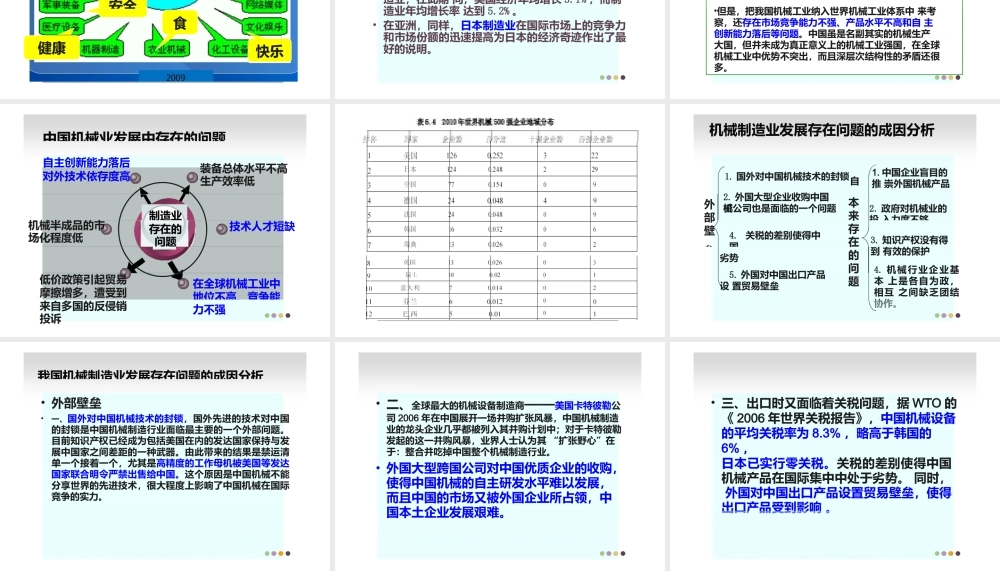
Task: Click the green 农业机械 label
Action: 166,48
